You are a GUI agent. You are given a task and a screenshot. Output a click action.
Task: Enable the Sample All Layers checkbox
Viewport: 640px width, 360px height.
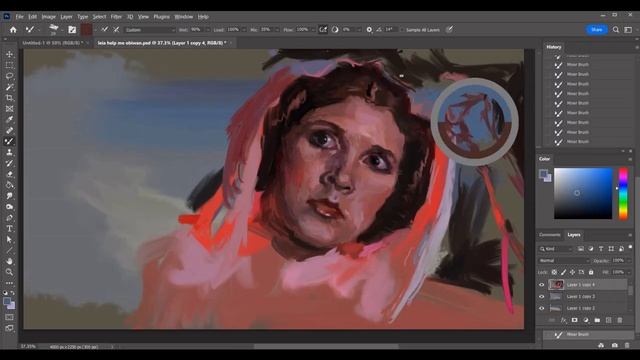coord(402,30)
